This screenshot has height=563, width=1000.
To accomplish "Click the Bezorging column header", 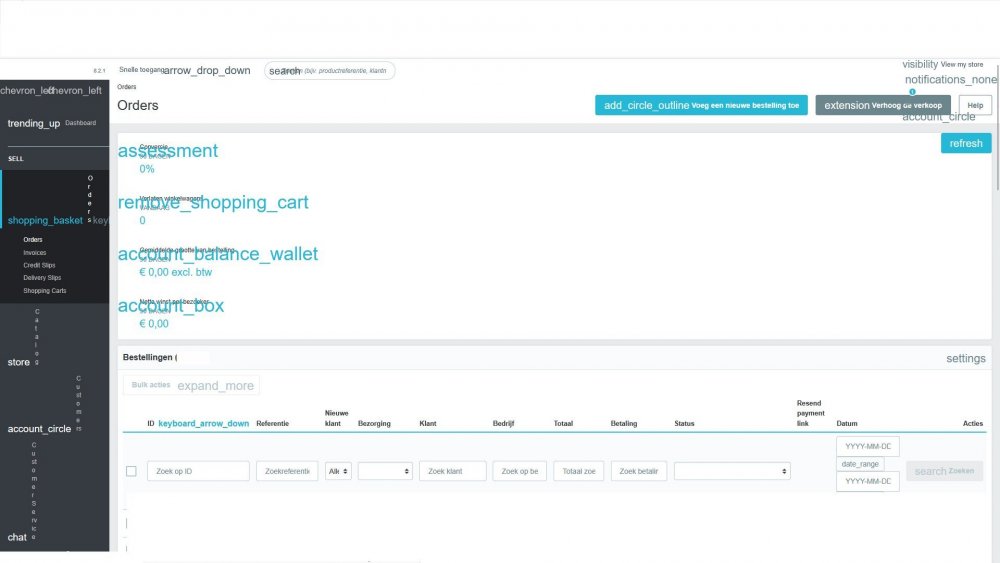I will [374, 423].
